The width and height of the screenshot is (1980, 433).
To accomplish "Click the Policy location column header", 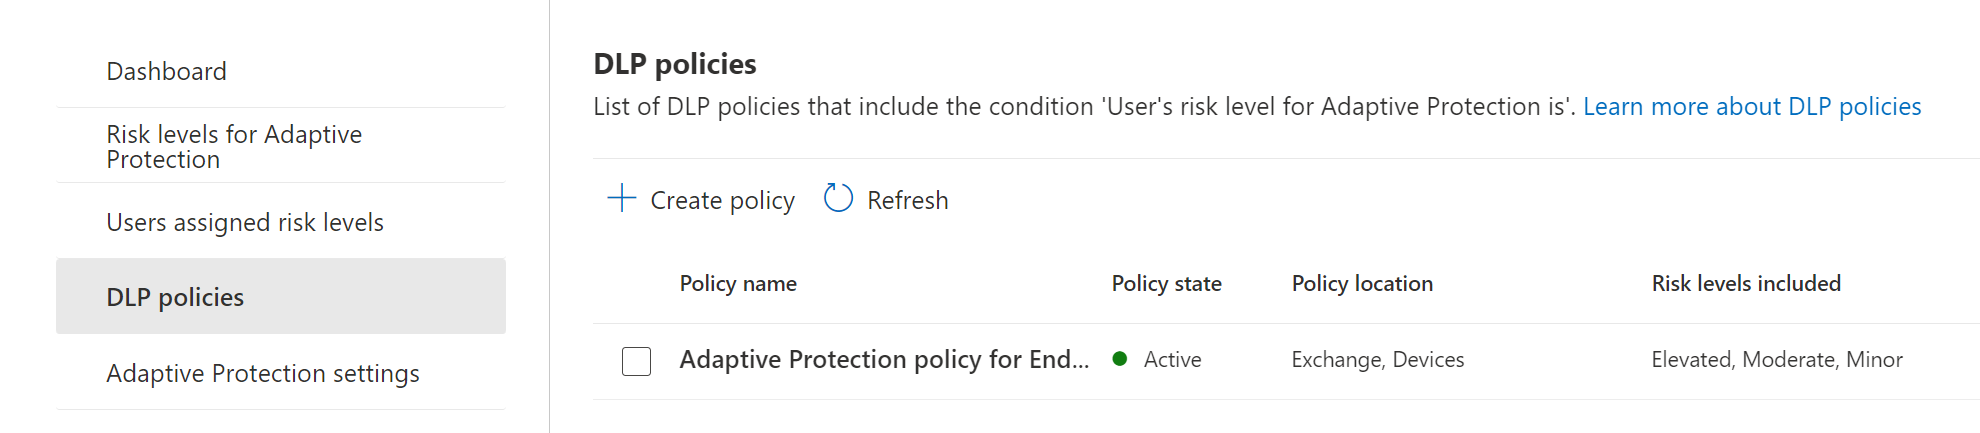I will point(1362,284).
